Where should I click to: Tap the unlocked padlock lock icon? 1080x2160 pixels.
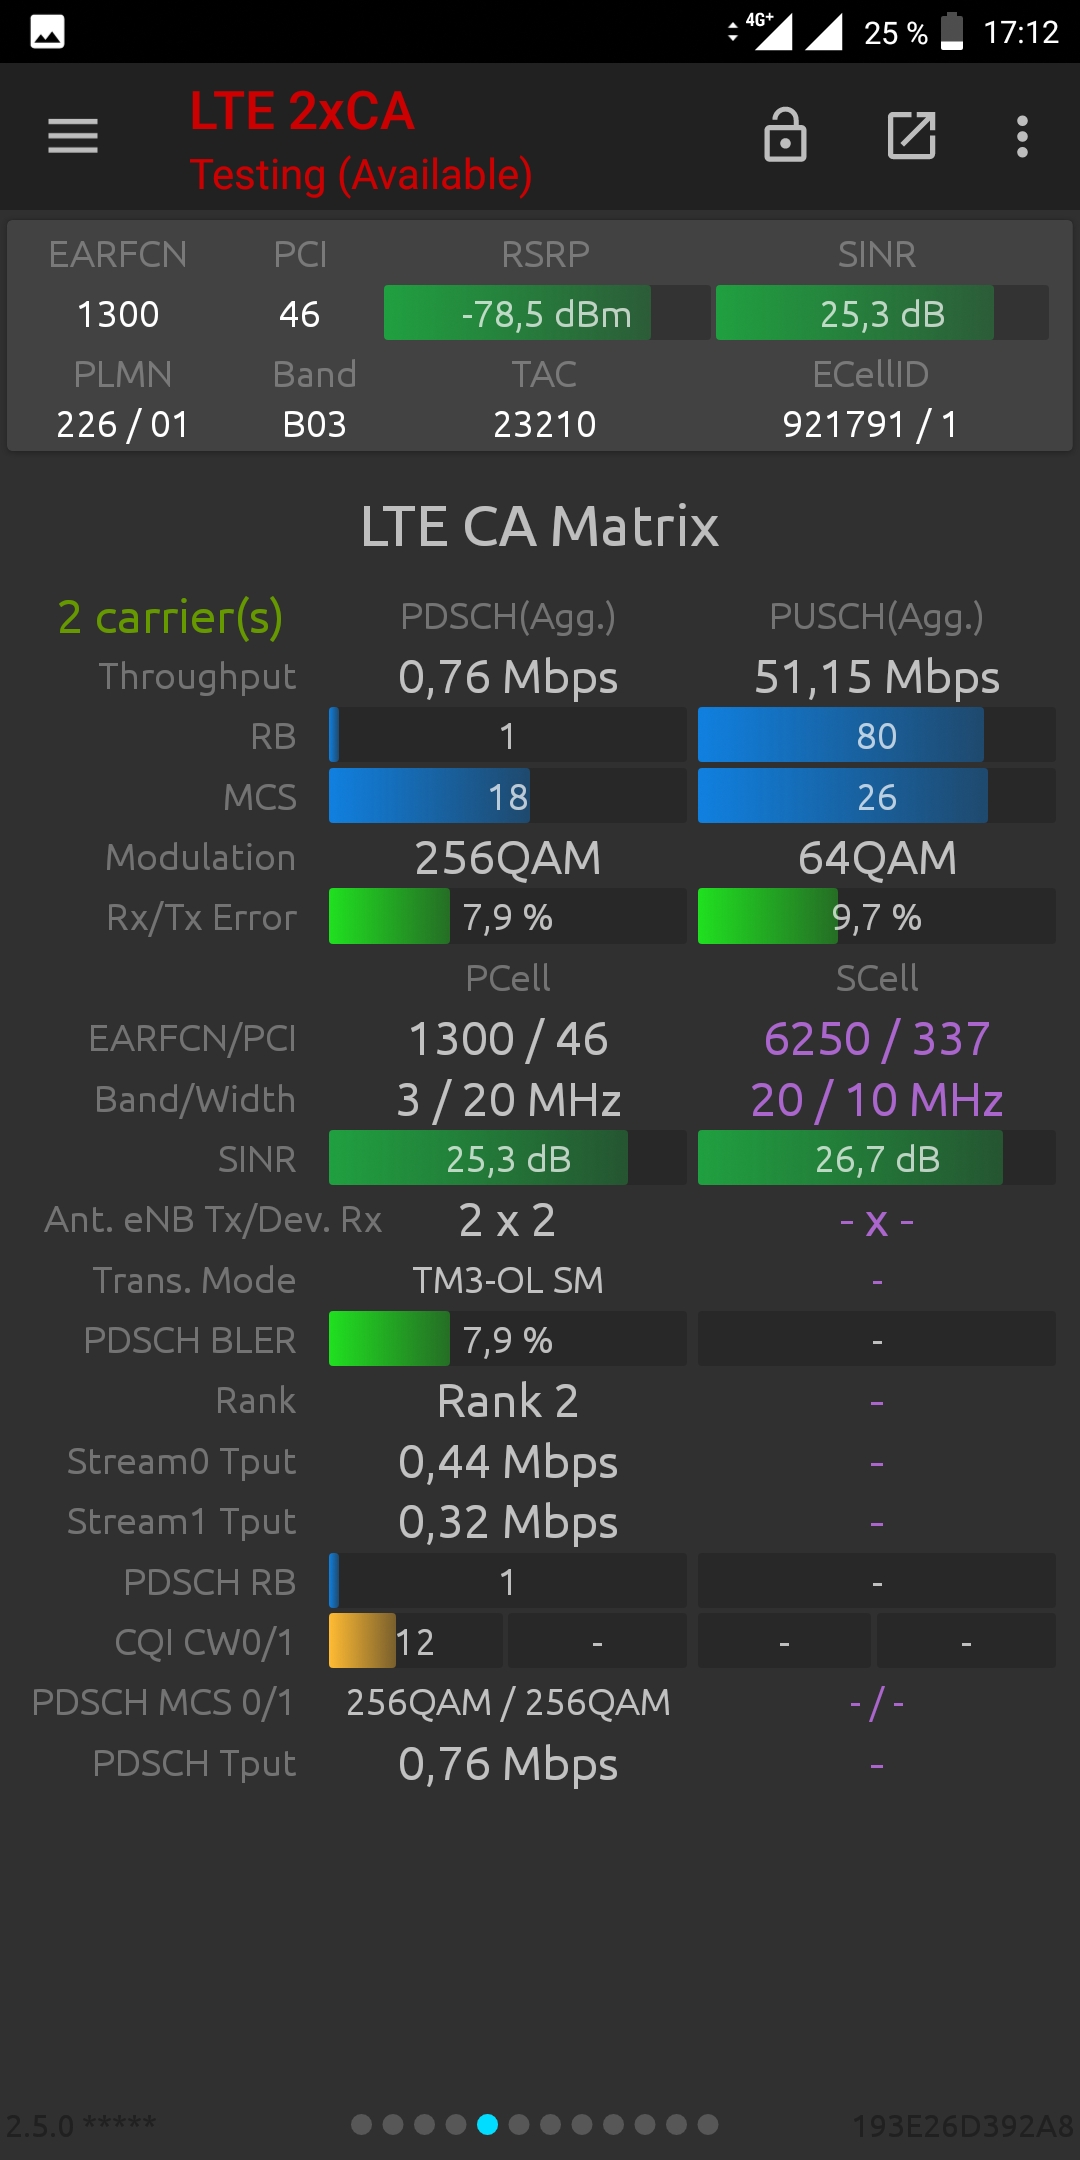tap(785, 135)
